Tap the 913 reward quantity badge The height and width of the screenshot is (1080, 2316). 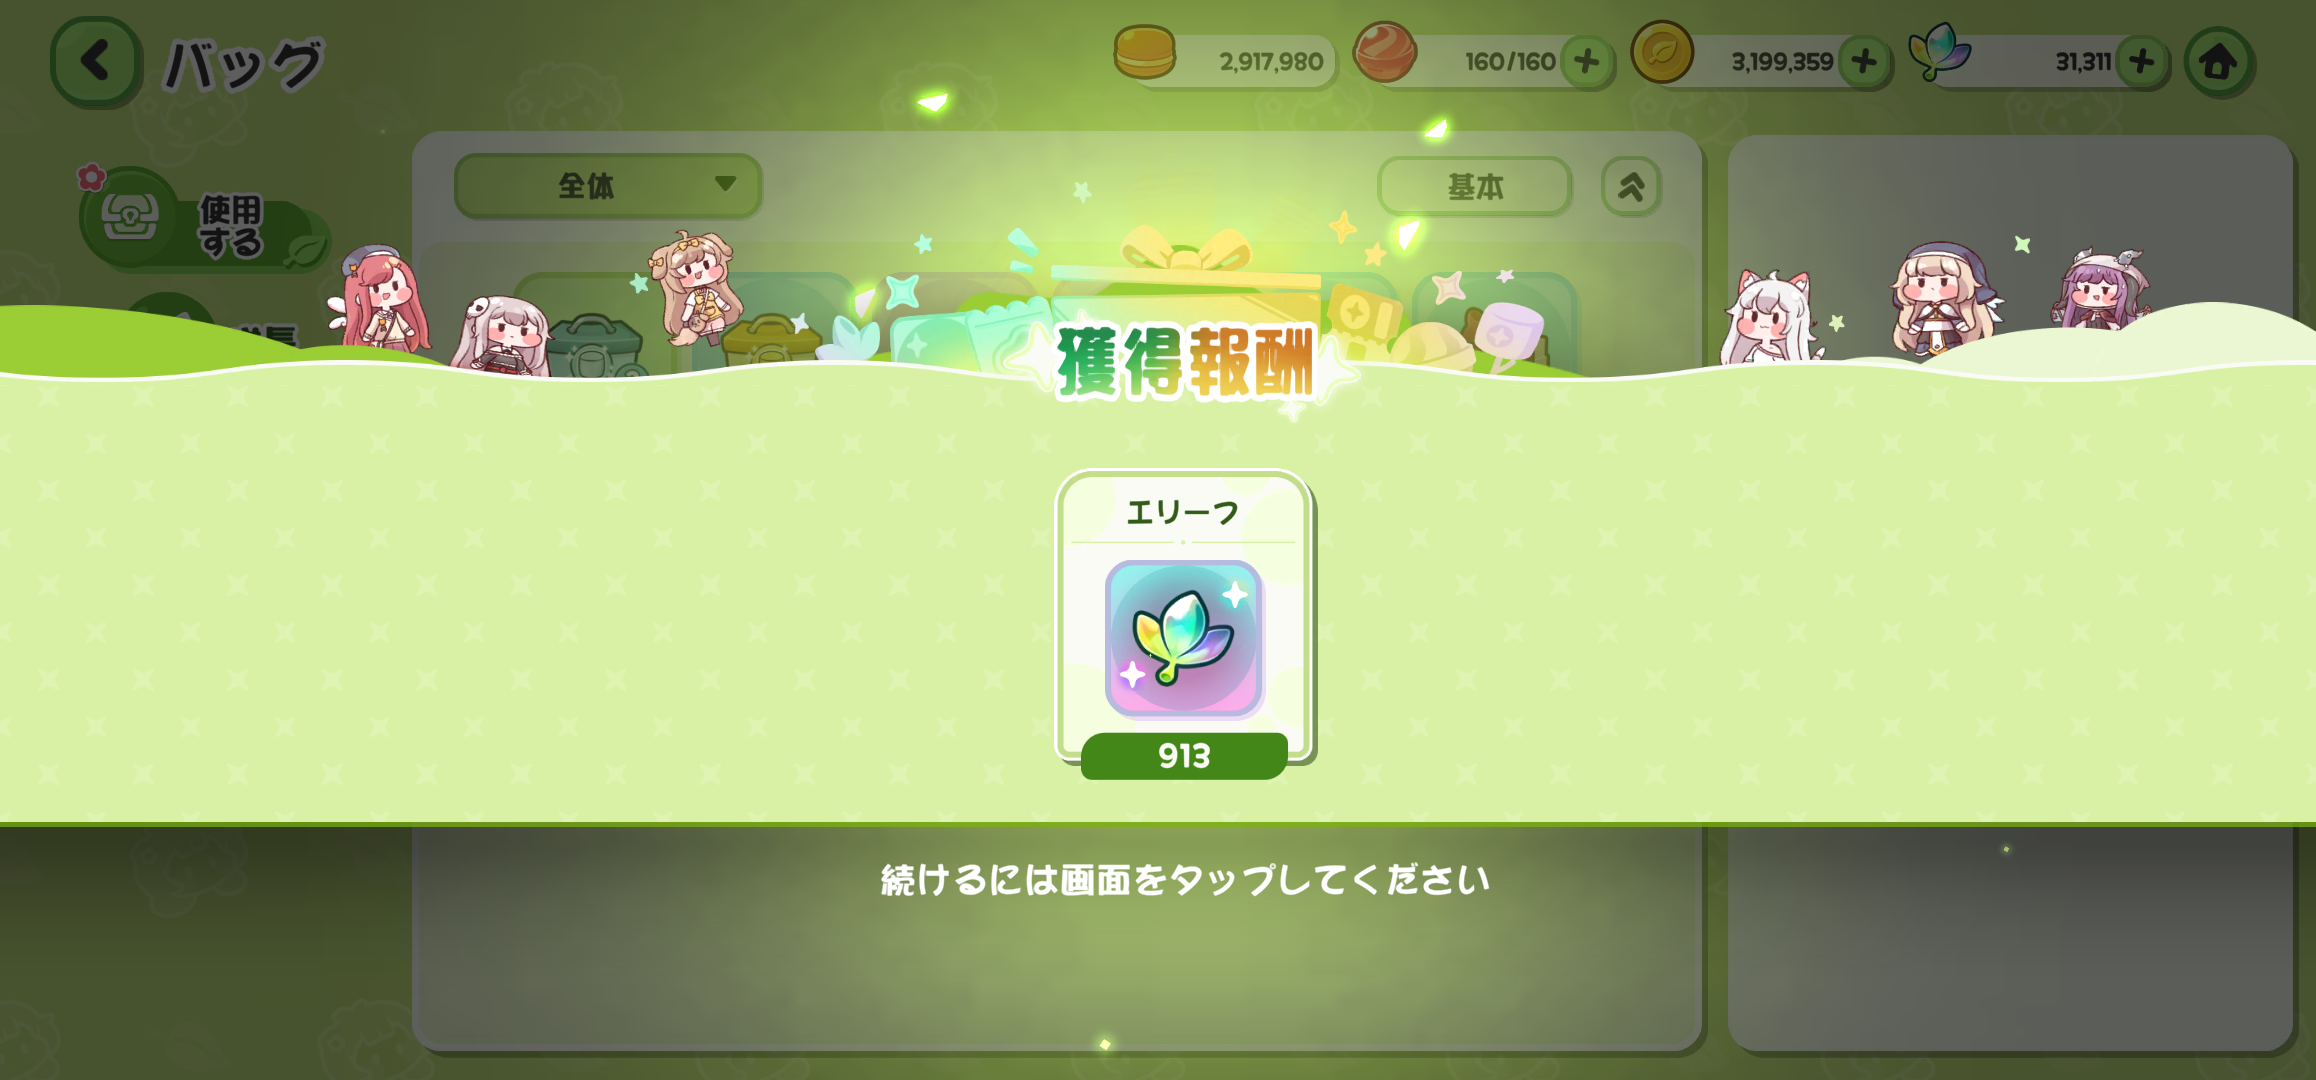tap(1184, 756)
